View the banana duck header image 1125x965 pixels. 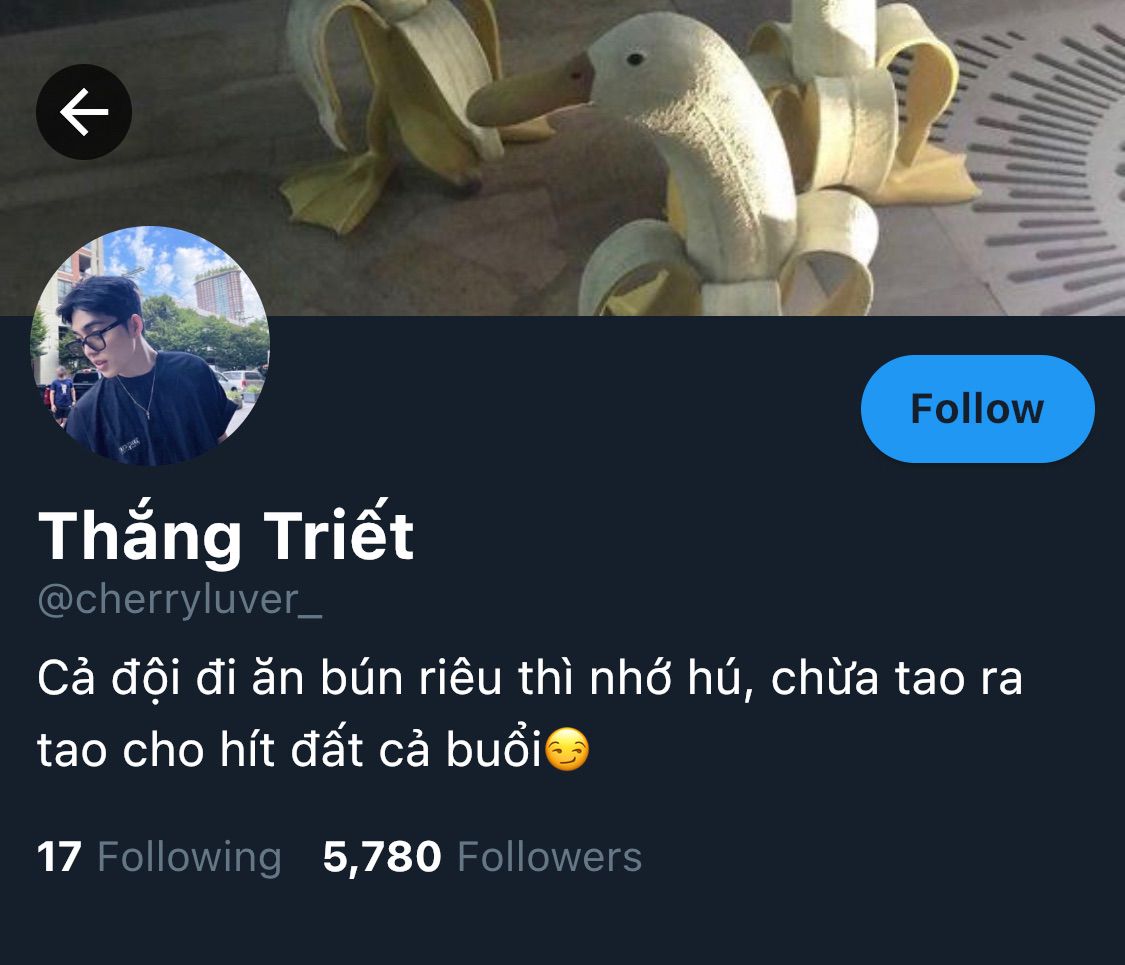pyautogui.click(x=562, y=158)
